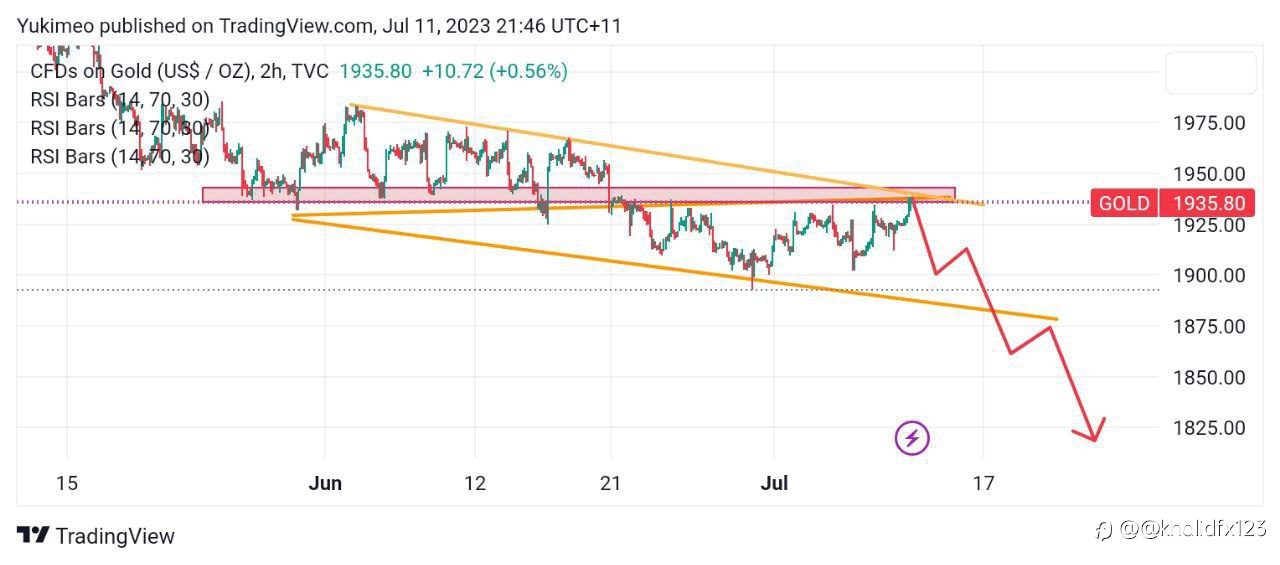Open the TradingView brand link
Viewport: 1280px width, 565px height.
[x=96, y=536]
